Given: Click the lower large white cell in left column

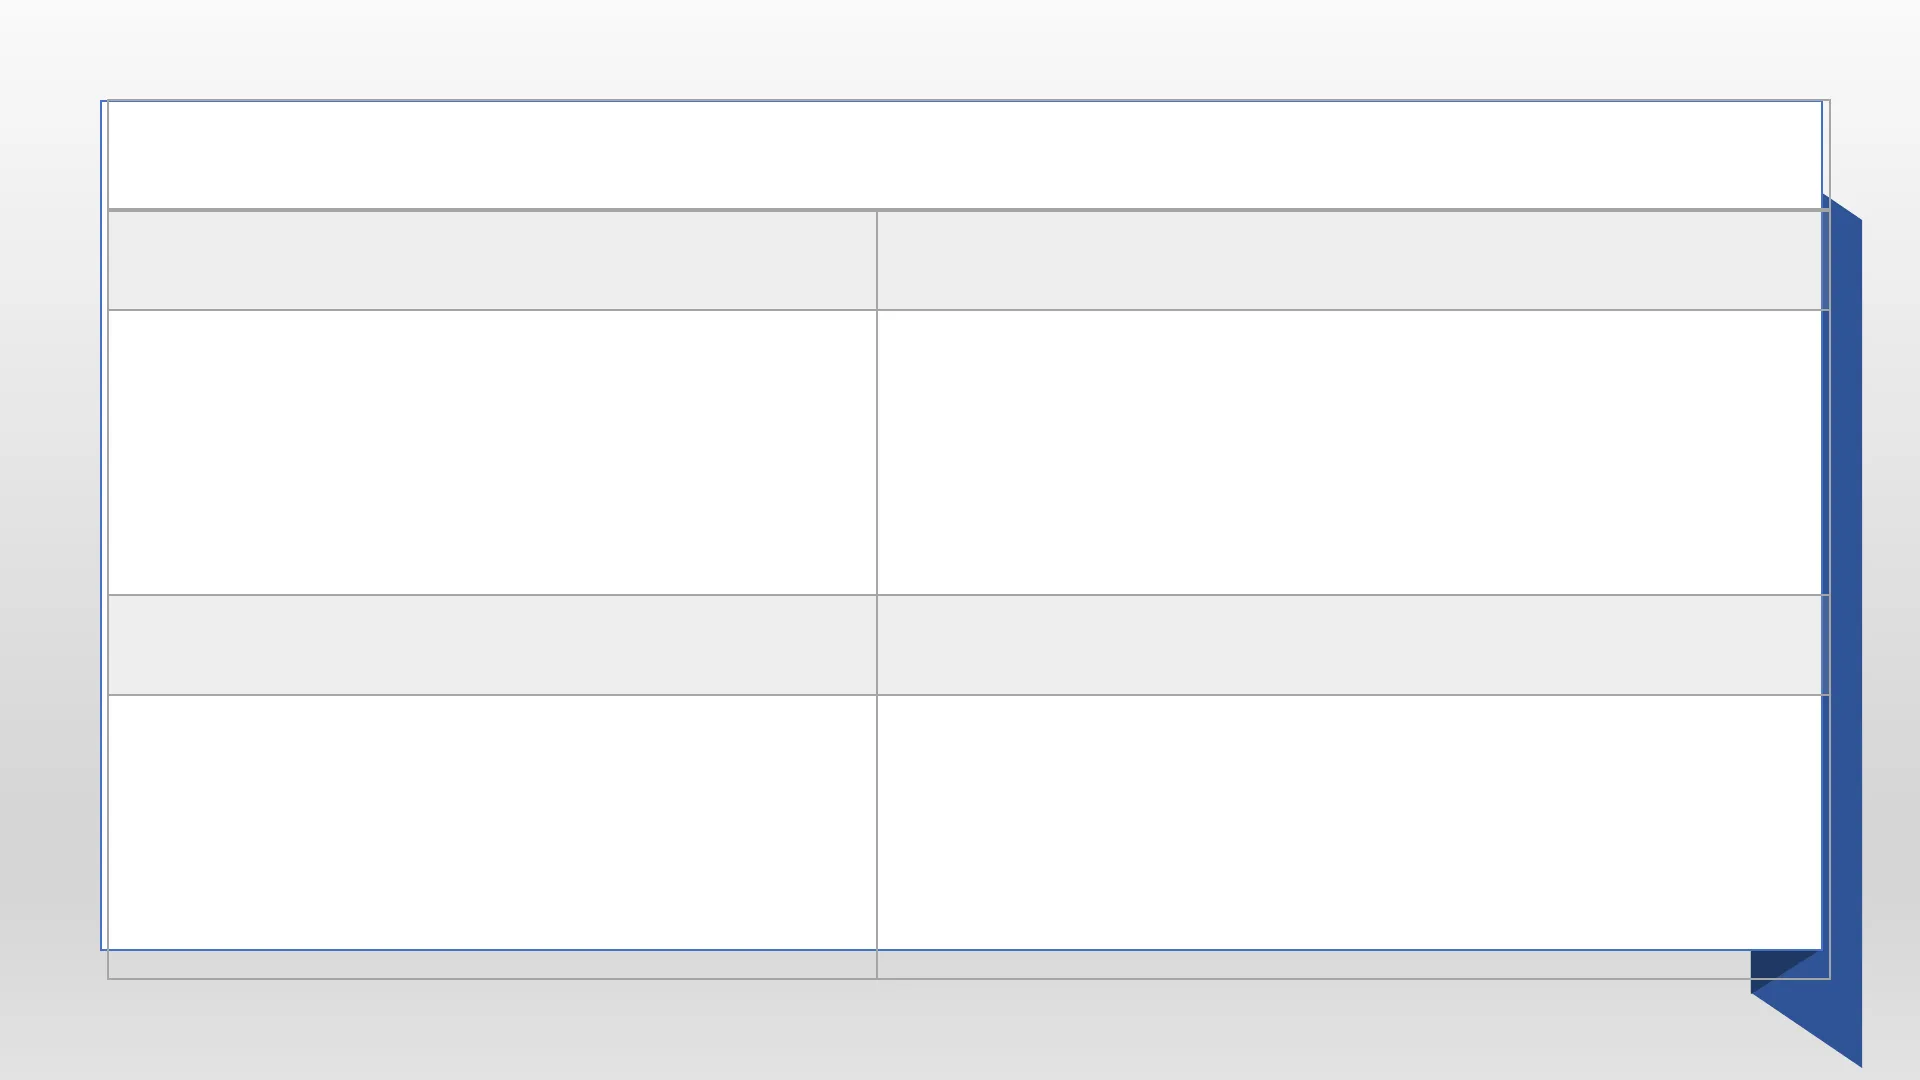Looking at the screenshot, I should click(492, 822).
